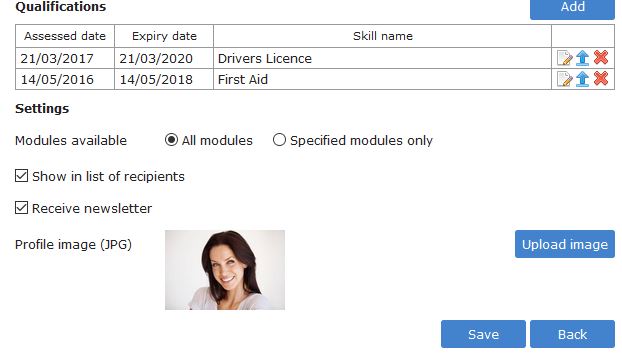The image size is (622, 361).
Task: Click the Skill name column header
Action: pos(382,36)
